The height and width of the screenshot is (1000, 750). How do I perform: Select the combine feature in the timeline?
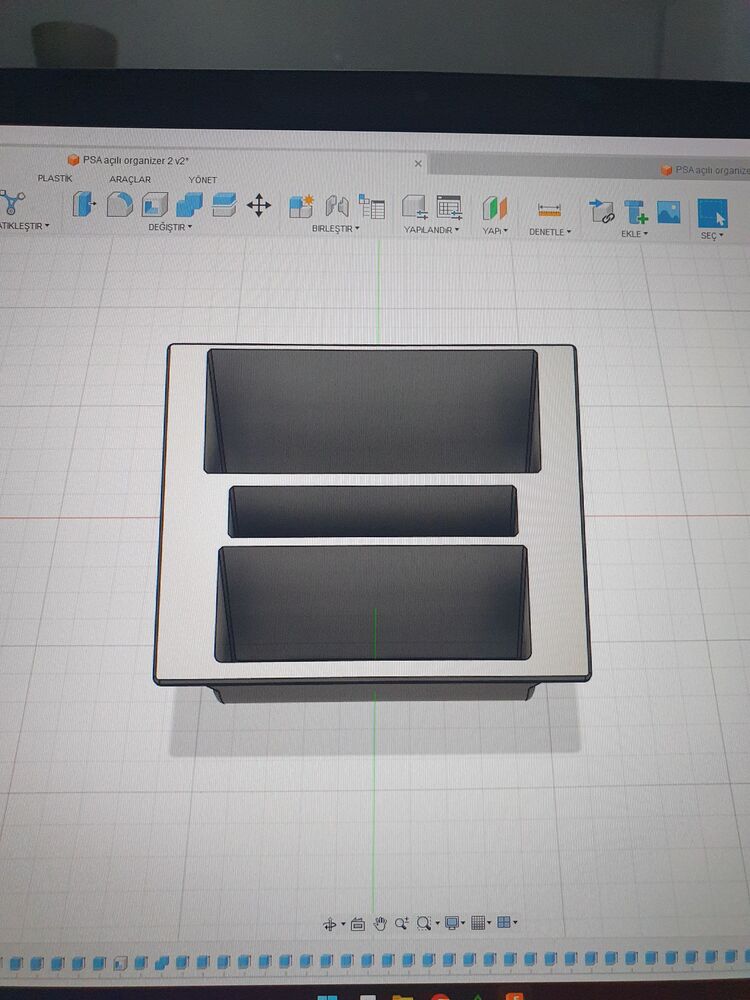click(161, 962)
